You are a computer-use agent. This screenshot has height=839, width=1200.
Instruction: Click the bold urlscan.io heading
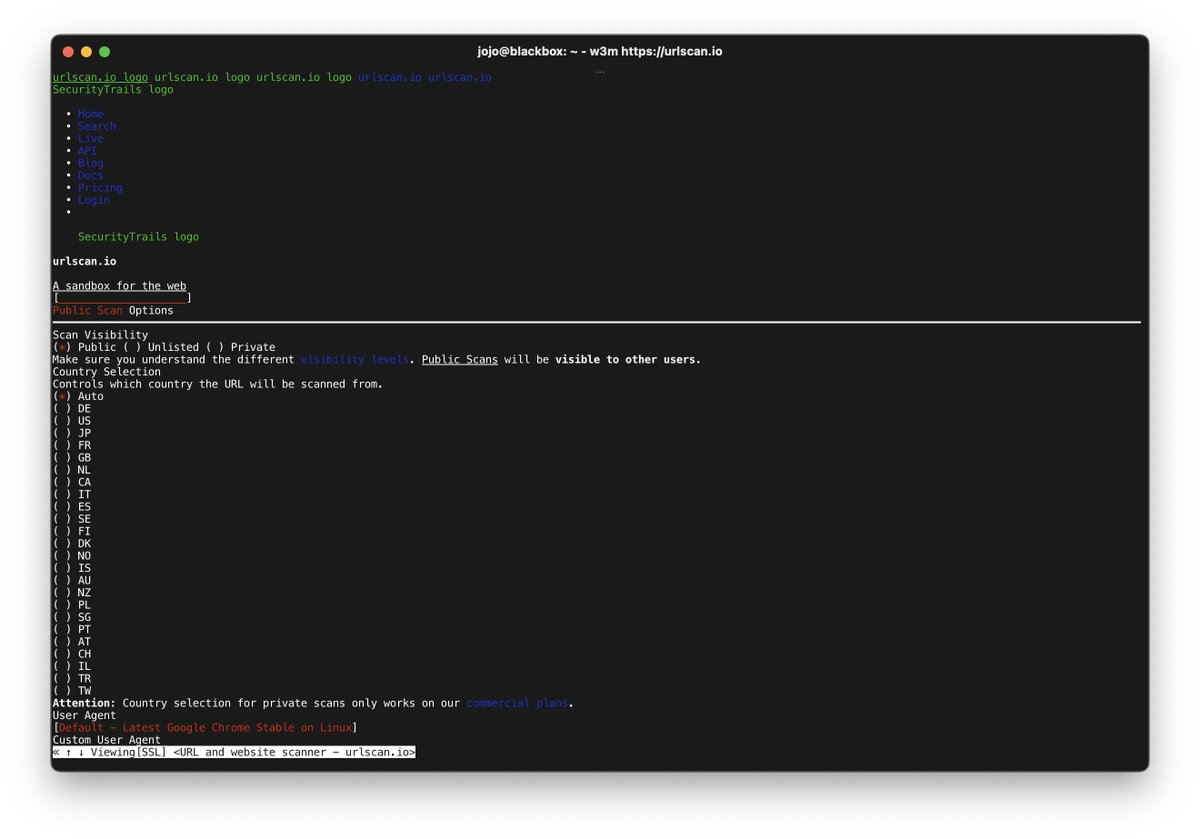coord(84,261)
